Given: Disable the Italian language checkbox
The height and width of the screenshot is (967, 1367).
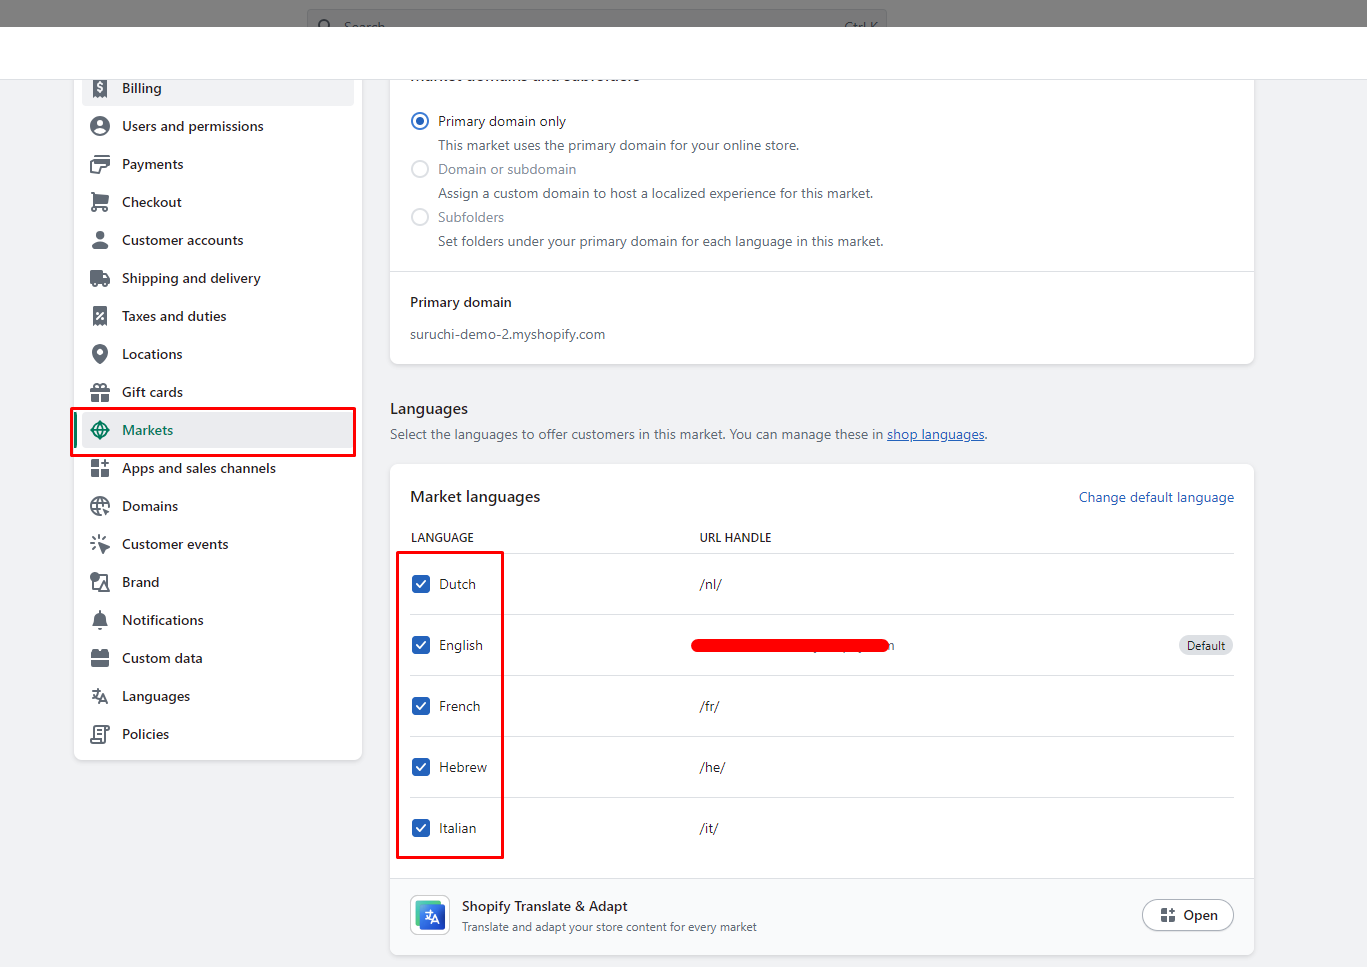Looking at the screenshot, I should (421, 828).
